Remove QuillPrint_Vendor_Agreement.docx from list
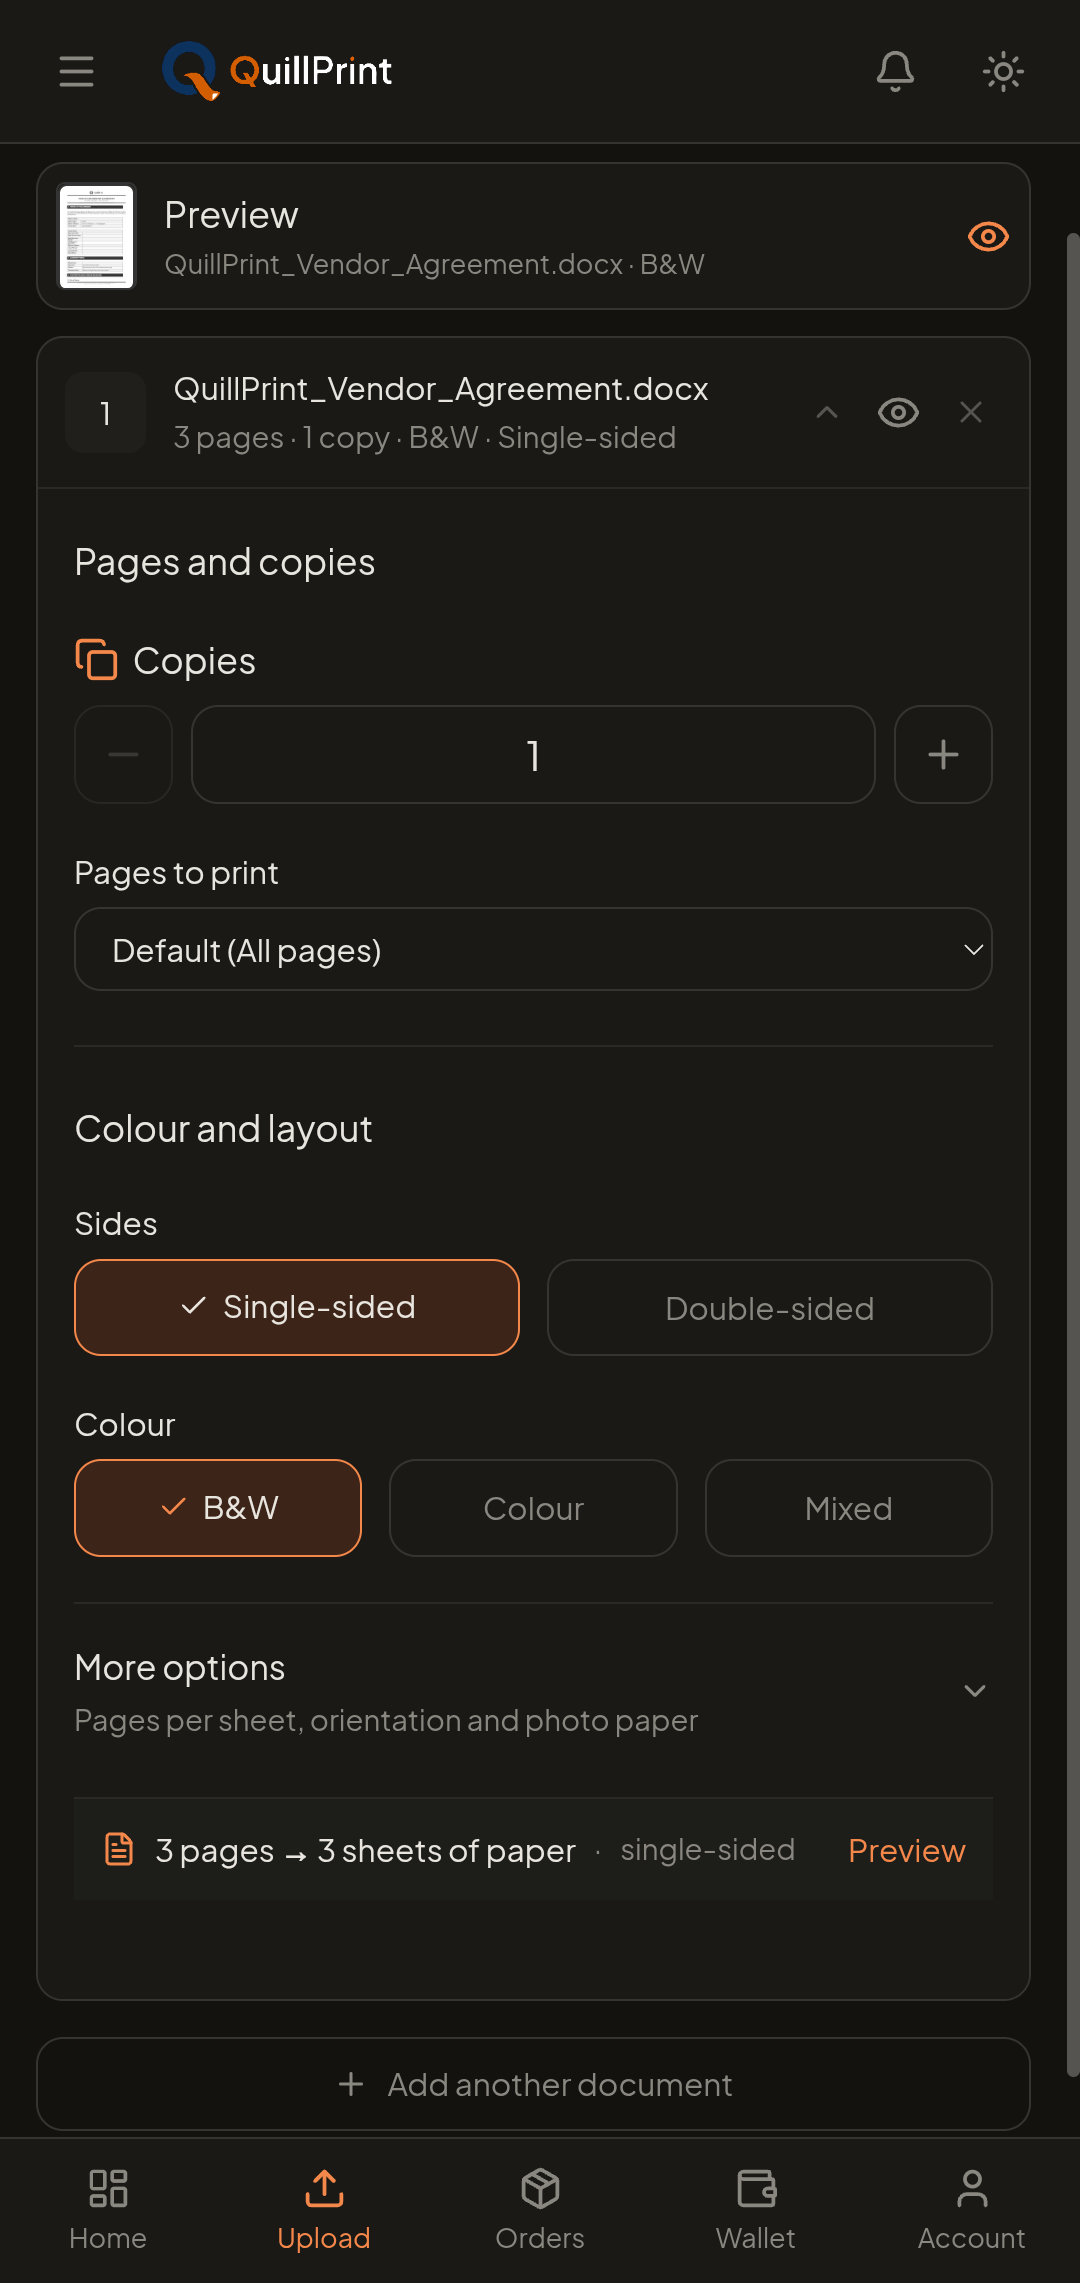 [x=970, y=412]
